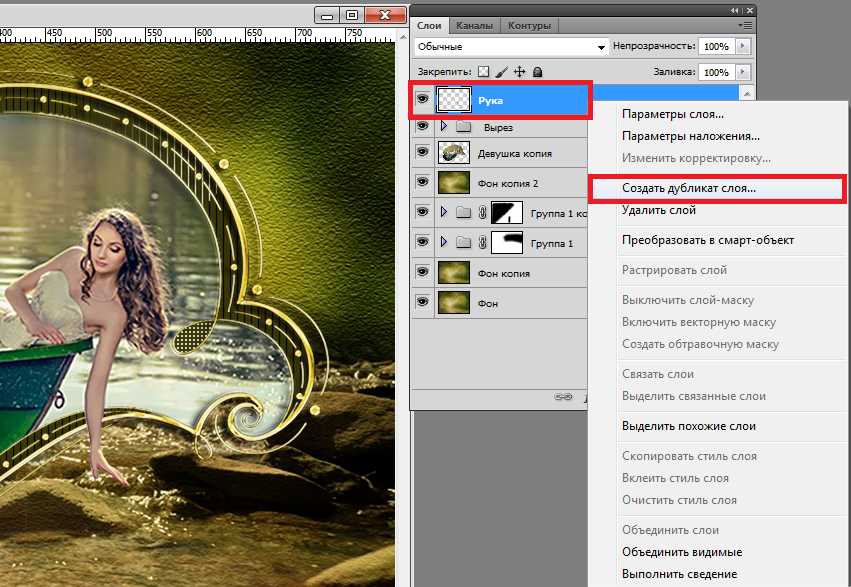The width and height of the screenshot is (851, 587).
Task: Click the layers list scroll-up arrow
Action: 747,94
